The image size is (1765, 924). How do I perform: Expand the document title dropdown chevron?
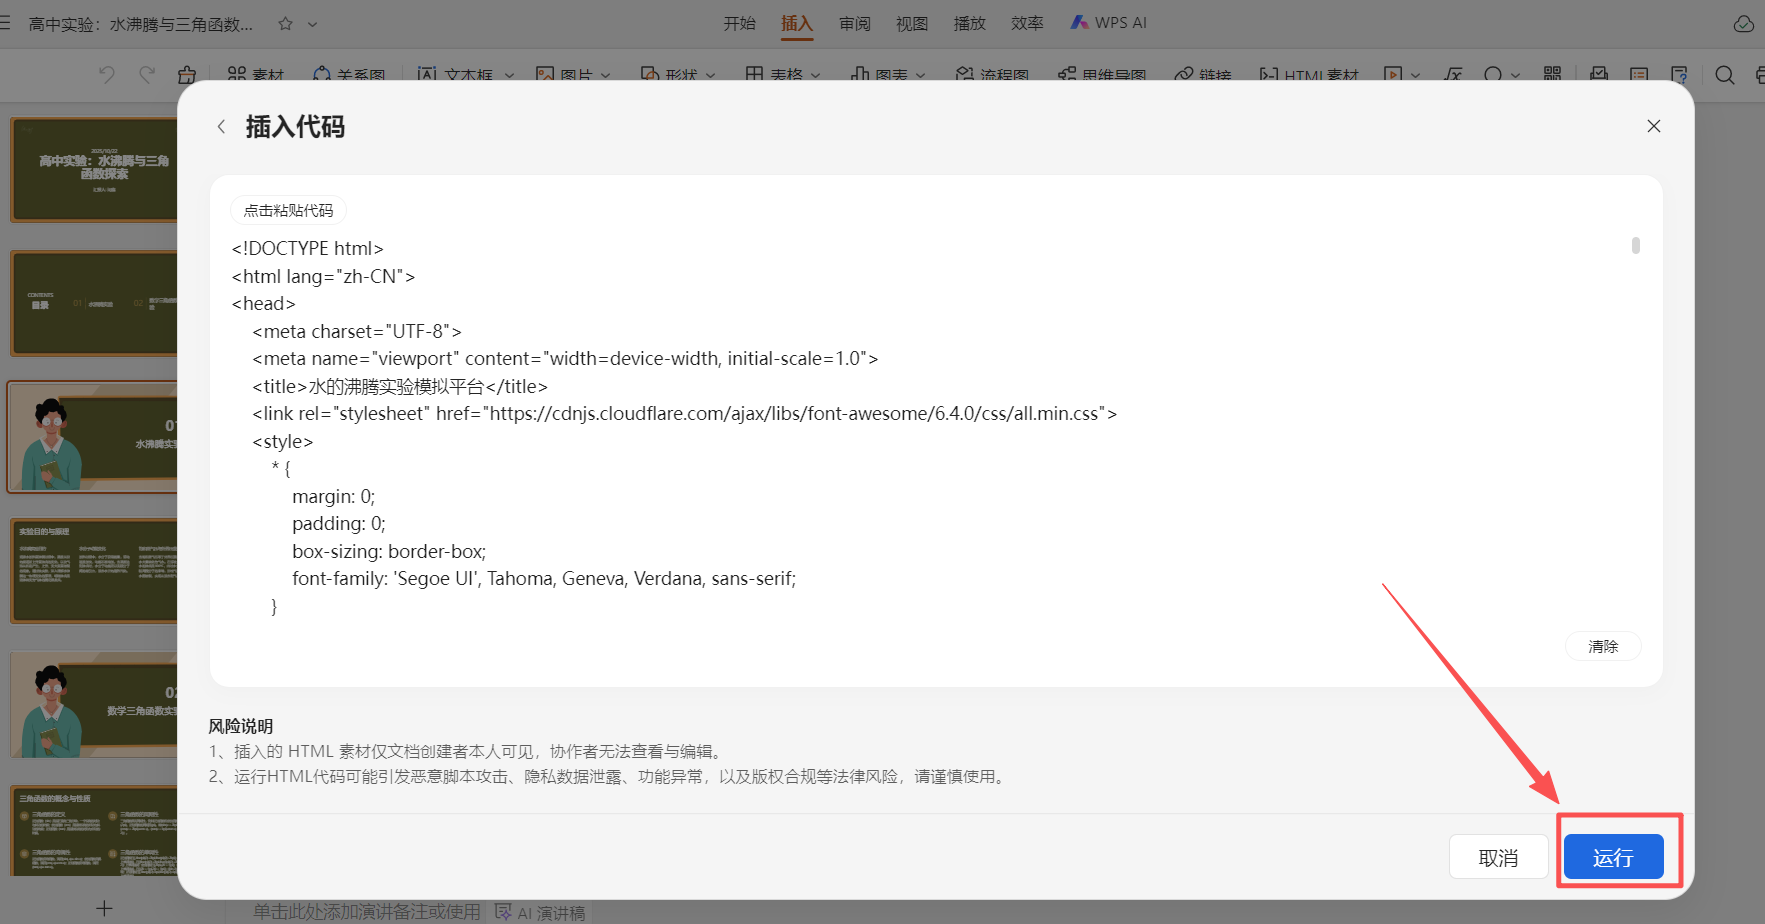click(x=312, y=23)
